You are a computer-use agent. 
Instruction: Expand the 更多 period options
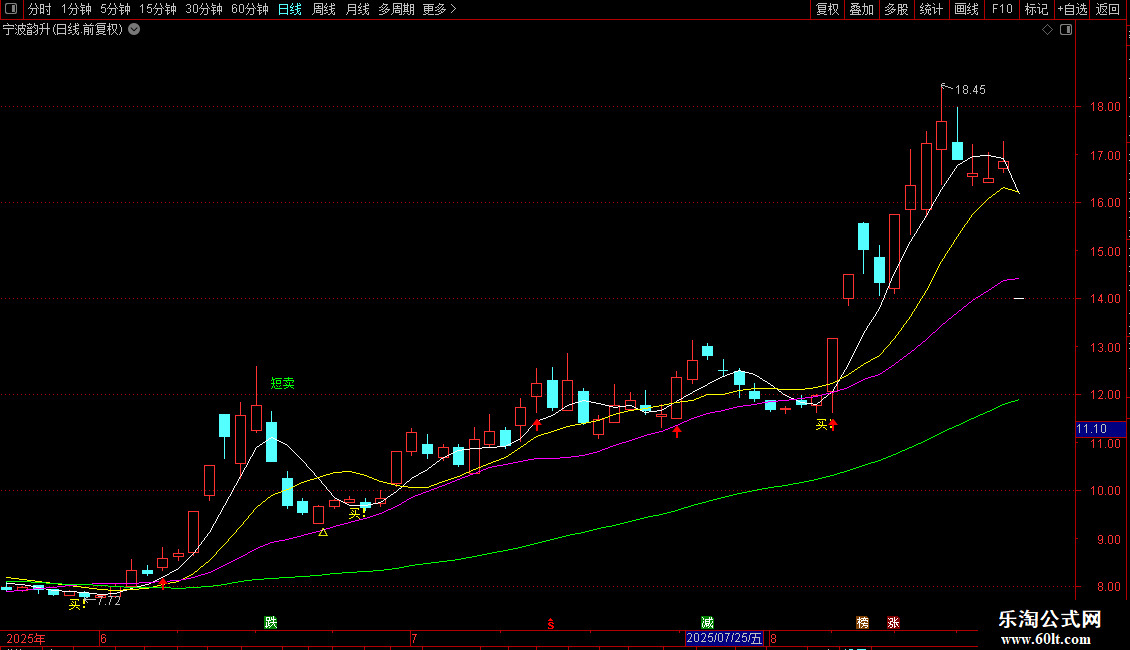439,9
